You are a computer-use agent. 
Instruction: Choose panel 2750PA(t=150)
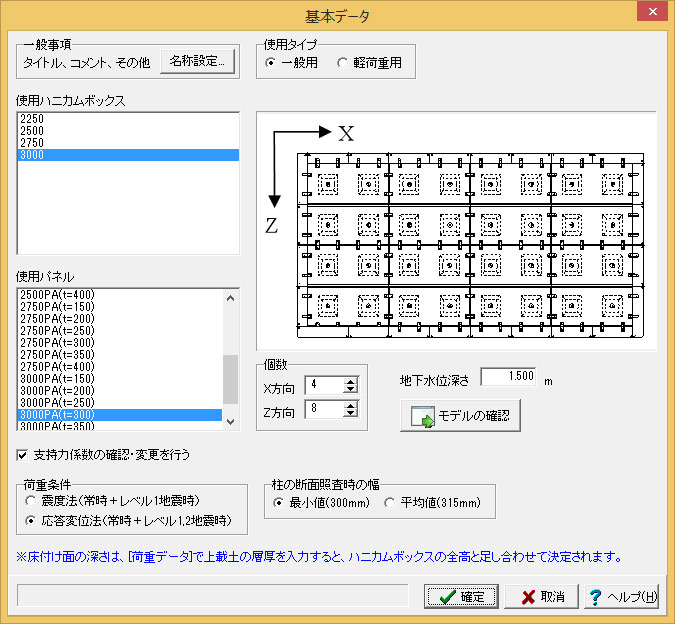[x=120, y=306]
